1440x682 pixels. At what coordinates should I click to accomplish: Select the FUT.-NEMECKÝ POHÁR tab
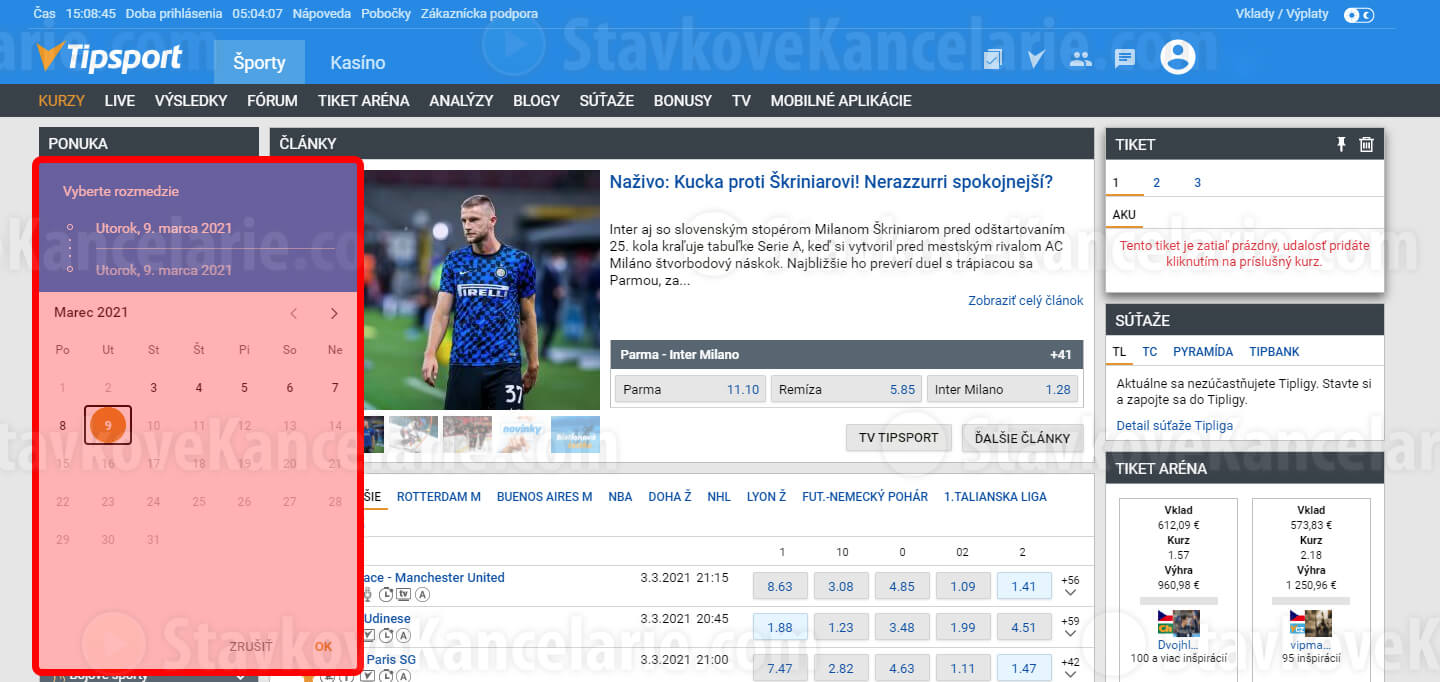coord(865,497)
